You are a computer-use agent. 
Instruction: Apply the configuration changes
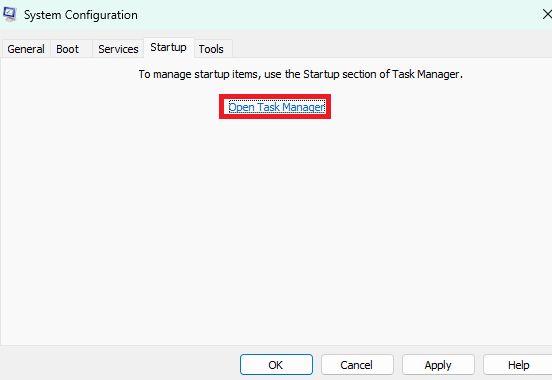[438, 365]
